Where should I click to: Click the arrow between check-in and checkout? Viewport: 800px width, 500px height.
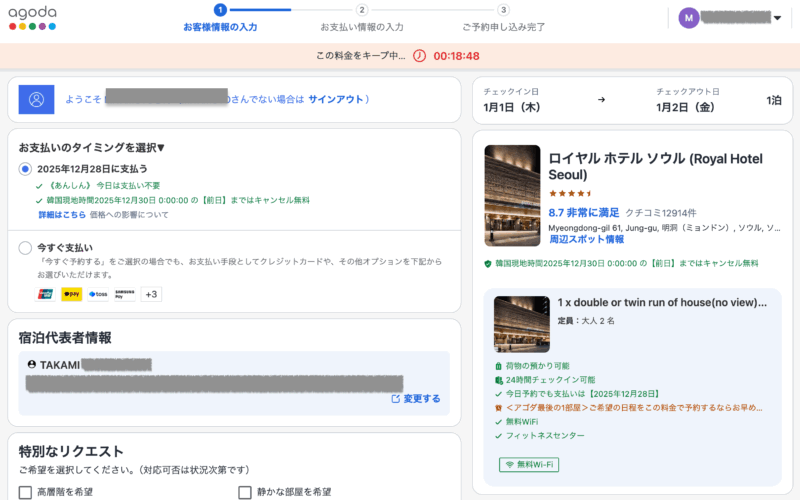point(602,99)
